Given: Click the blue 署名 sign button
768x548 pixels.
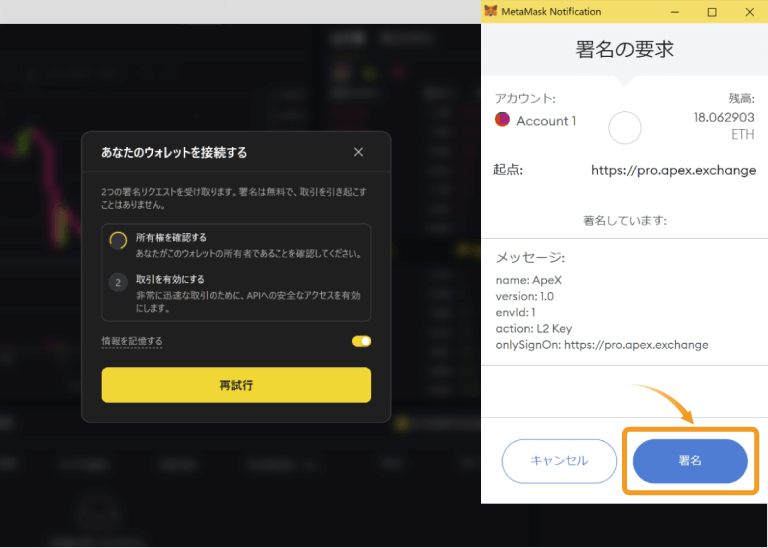Looking at the screenshot, I should [x=690, y=461].
